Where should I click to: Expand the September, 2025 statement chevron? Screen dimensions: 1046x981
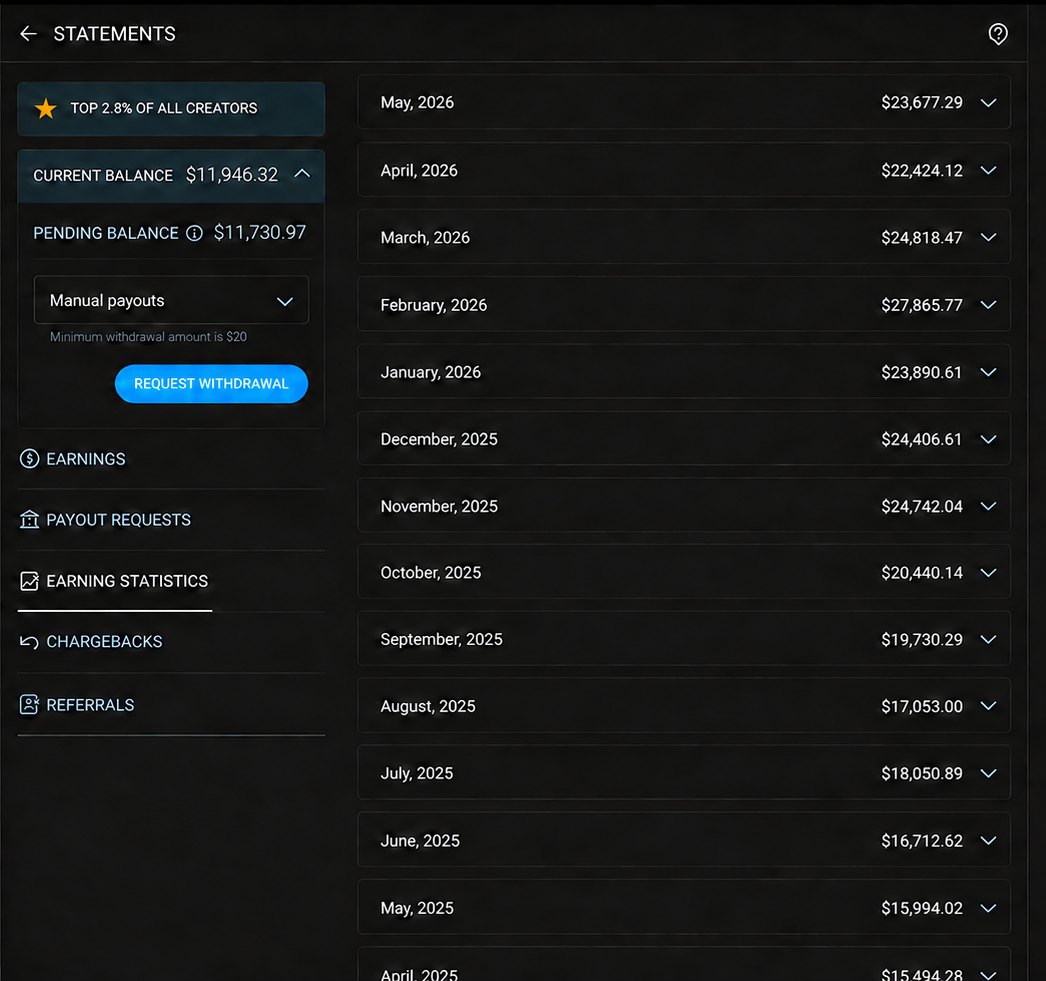pos(988,639)
